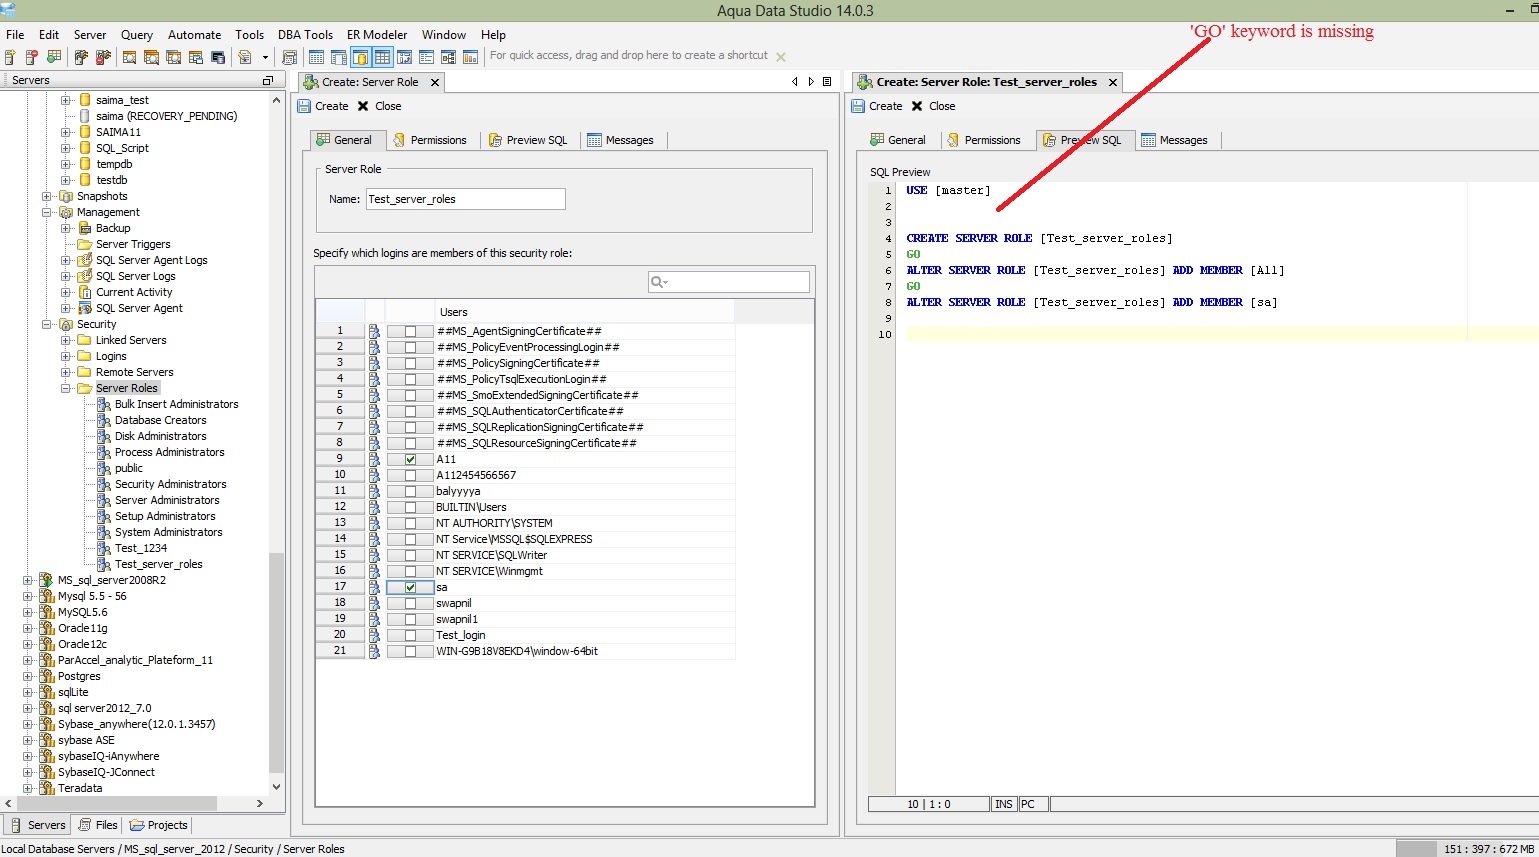Click the Snapshots folder icon

point(66,196)
